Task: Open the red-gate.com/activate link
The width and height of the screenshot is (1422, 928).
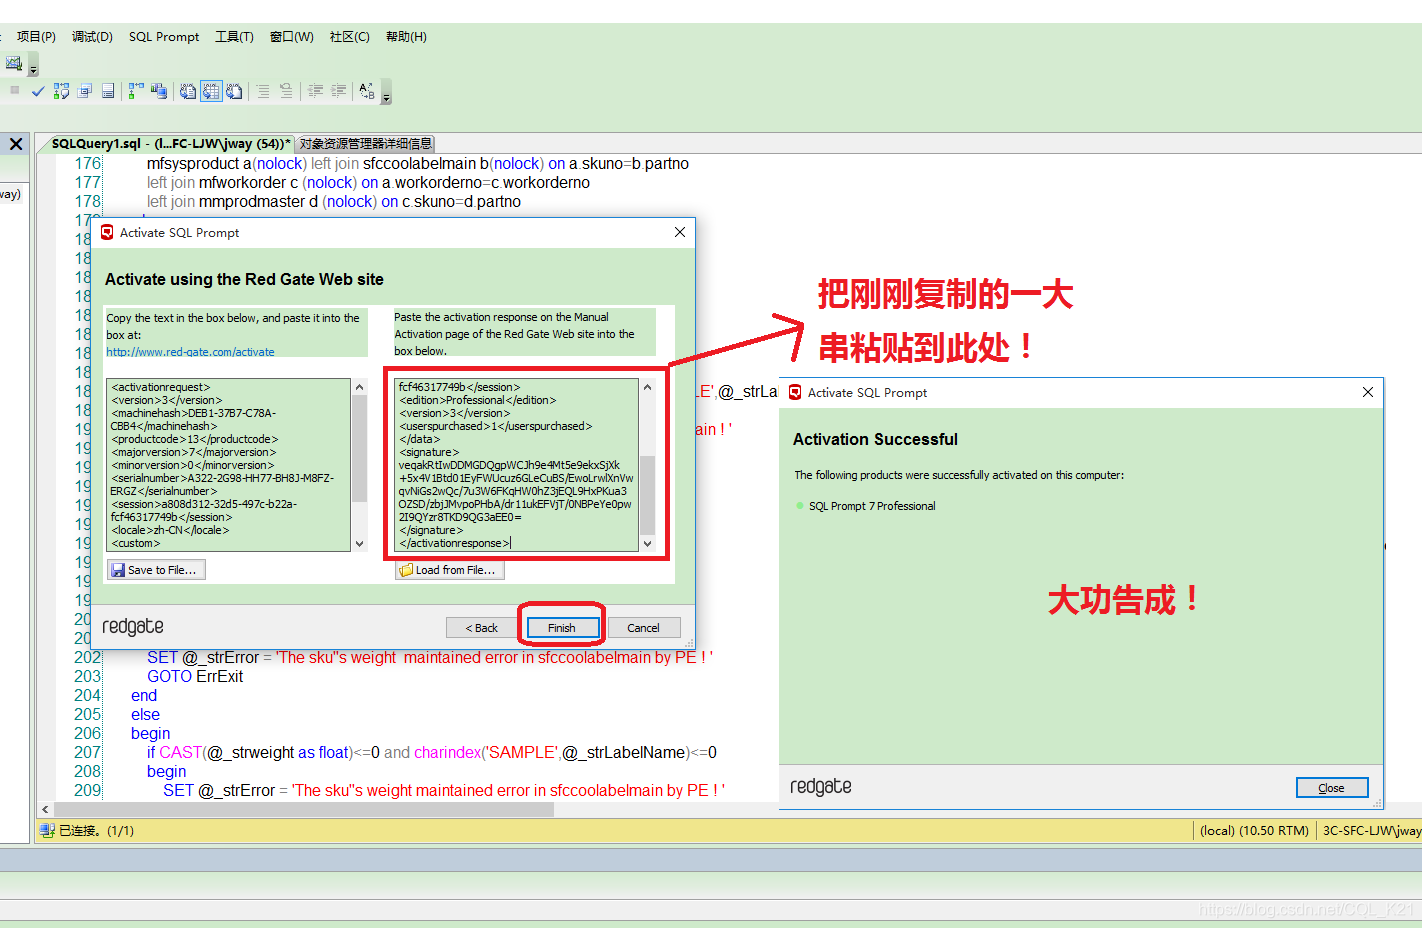Action: tap(190, 352)
